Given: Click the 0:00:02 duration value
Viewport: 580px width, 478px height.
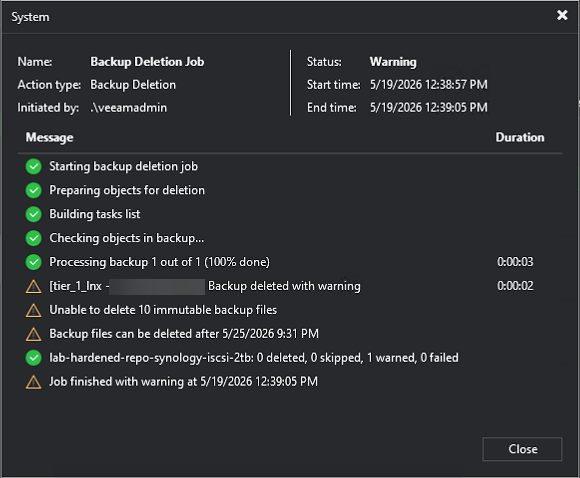Looking at the screenshot, I should click(515, 286).
